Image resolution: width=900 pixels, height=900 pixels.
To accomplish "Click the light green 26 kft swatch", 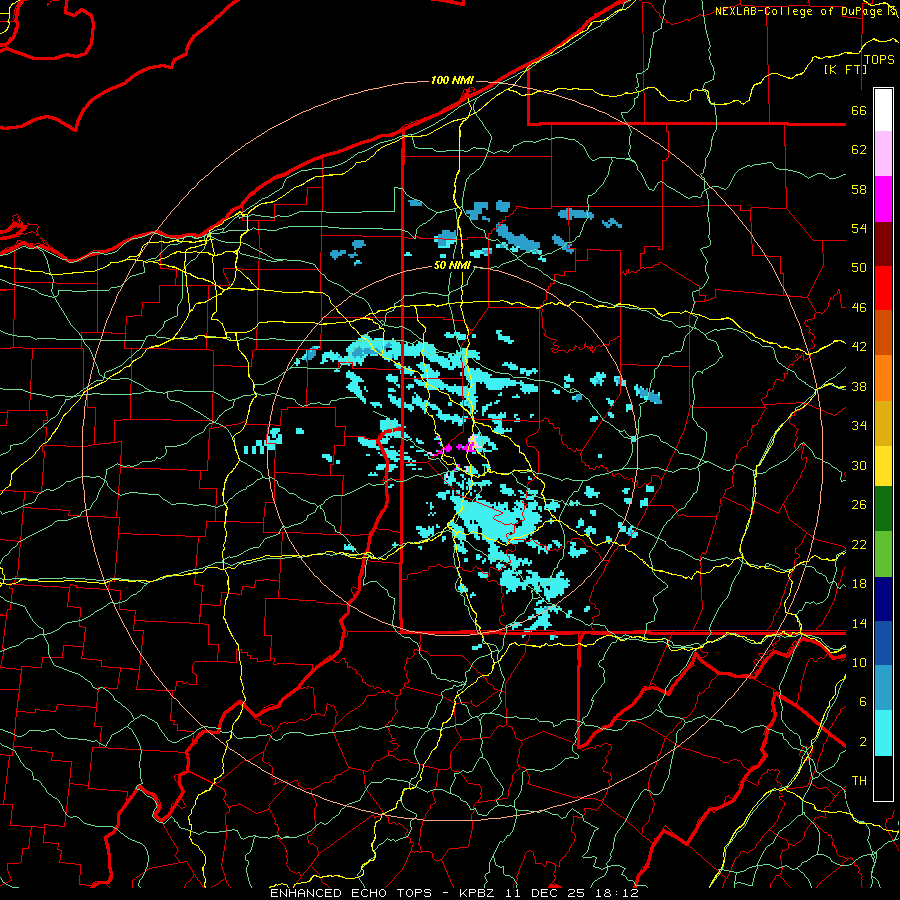I will point(883,554).
